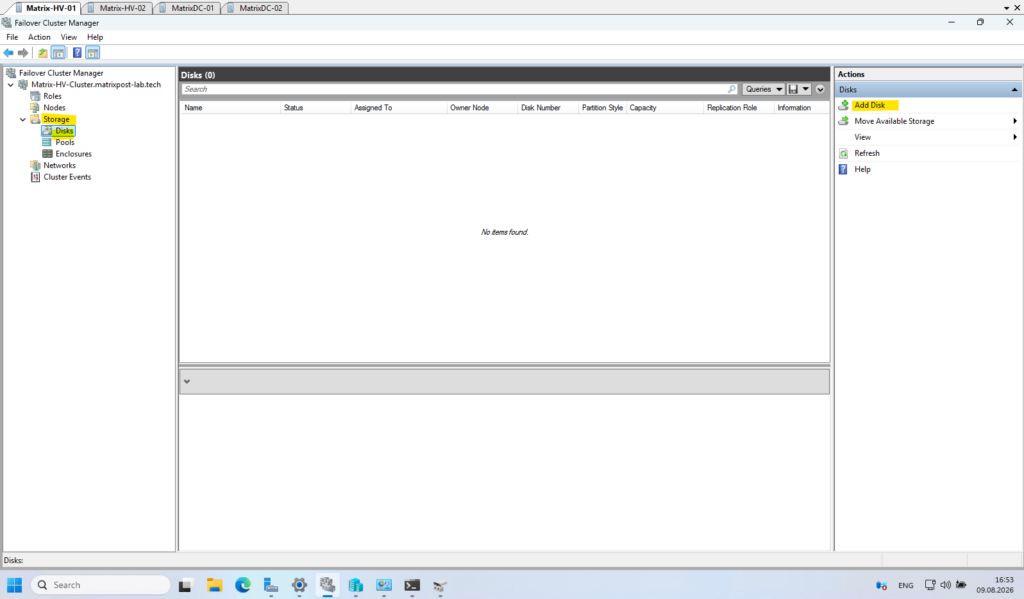This screenshot has width=1024, height=599.
Task: Select Disks under Storage
Action: [x=64, y=131]
